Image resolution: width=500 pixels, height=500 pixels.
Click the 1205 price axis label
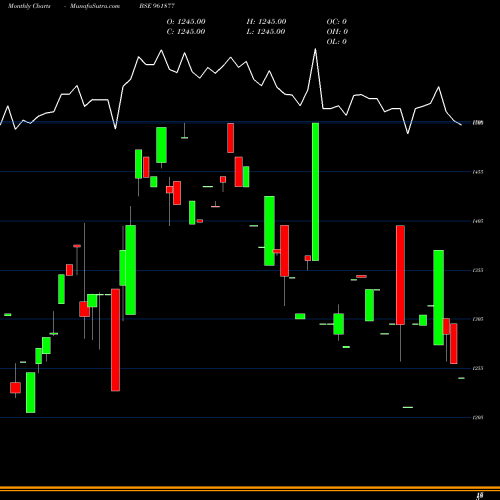point(478,417)
